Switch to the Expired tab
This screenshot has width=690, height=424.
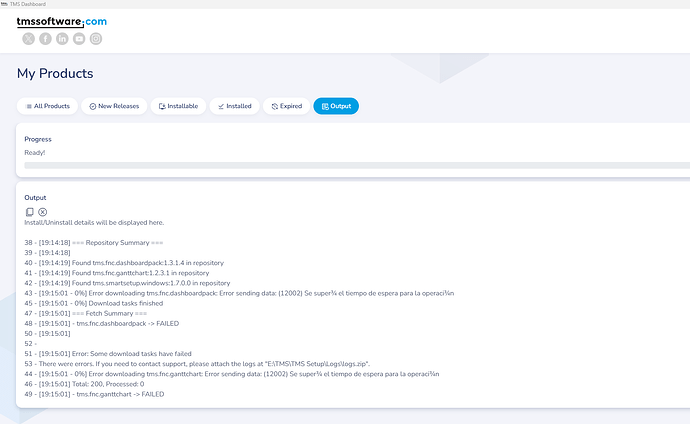pos(286,106)
